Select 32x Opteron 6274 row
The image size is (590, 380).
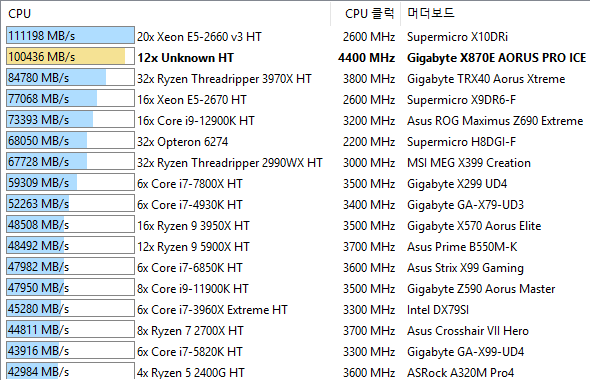click(182, 142)
